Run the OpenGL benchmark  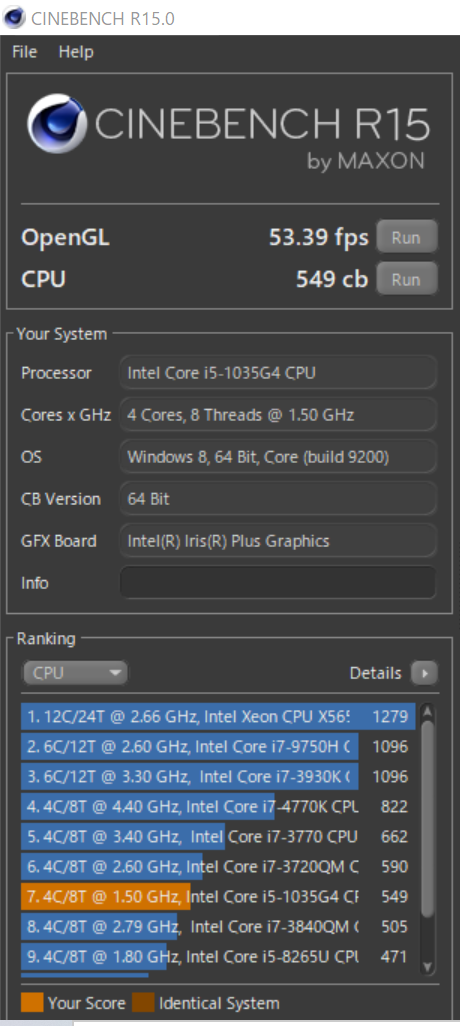tap(406, 237)
